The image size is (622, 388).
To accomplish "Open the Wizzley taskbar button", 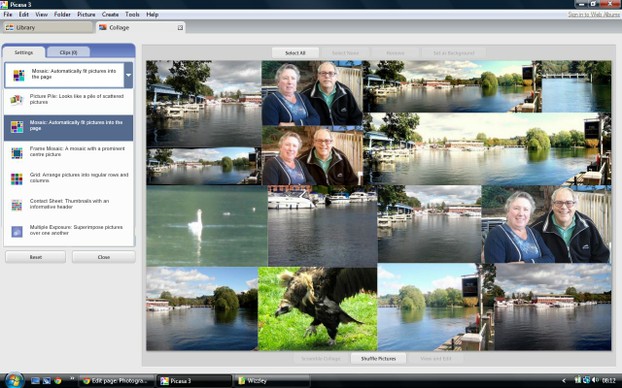I will coord(271,381).
